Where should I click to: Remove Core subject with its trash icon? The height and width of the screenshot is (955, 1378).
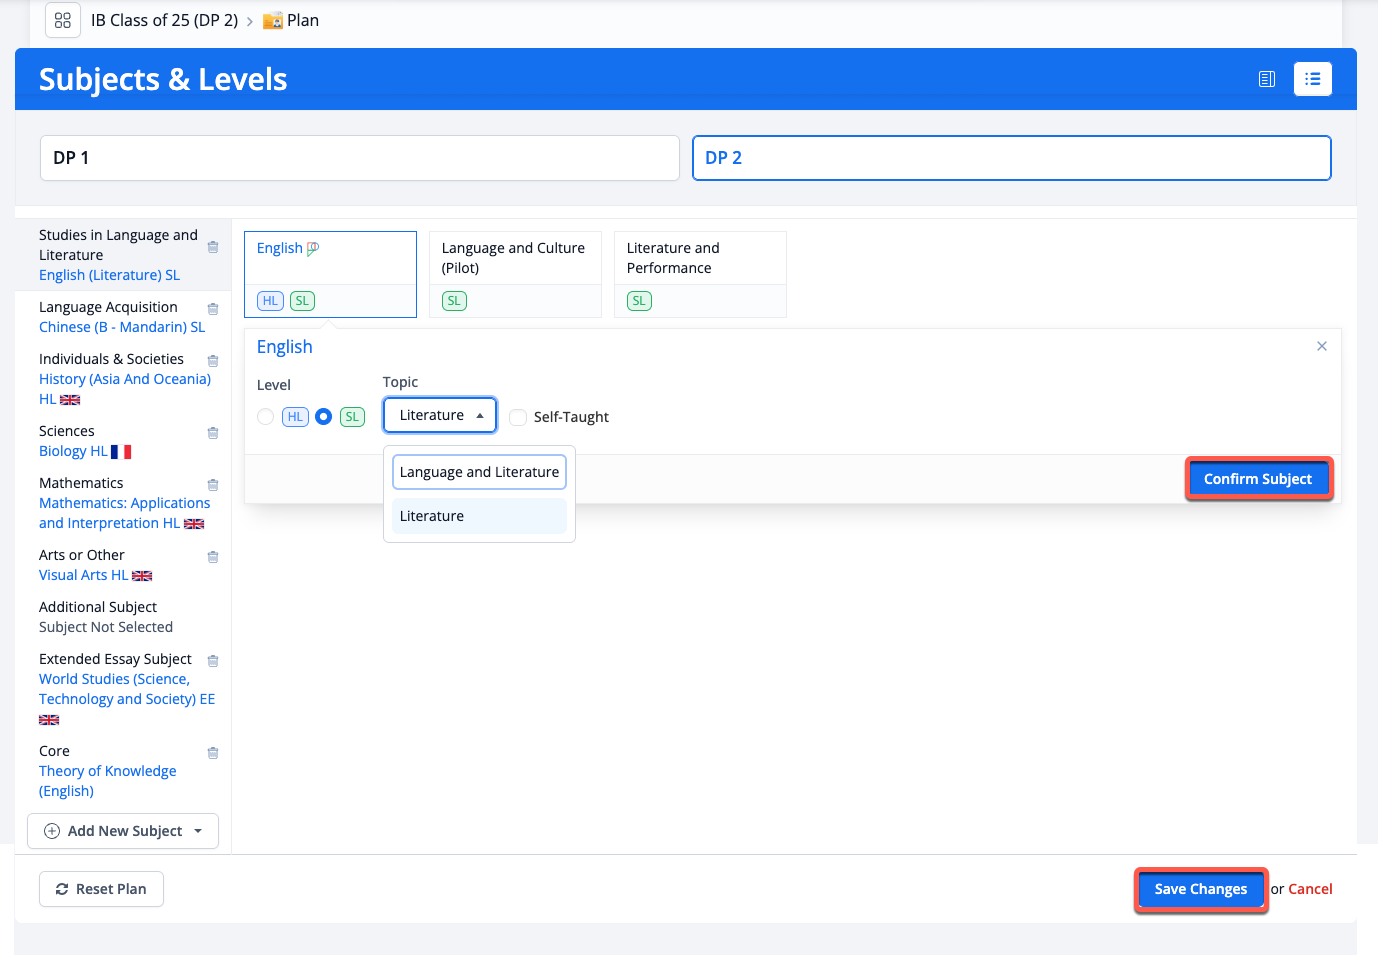coord(213,753)
